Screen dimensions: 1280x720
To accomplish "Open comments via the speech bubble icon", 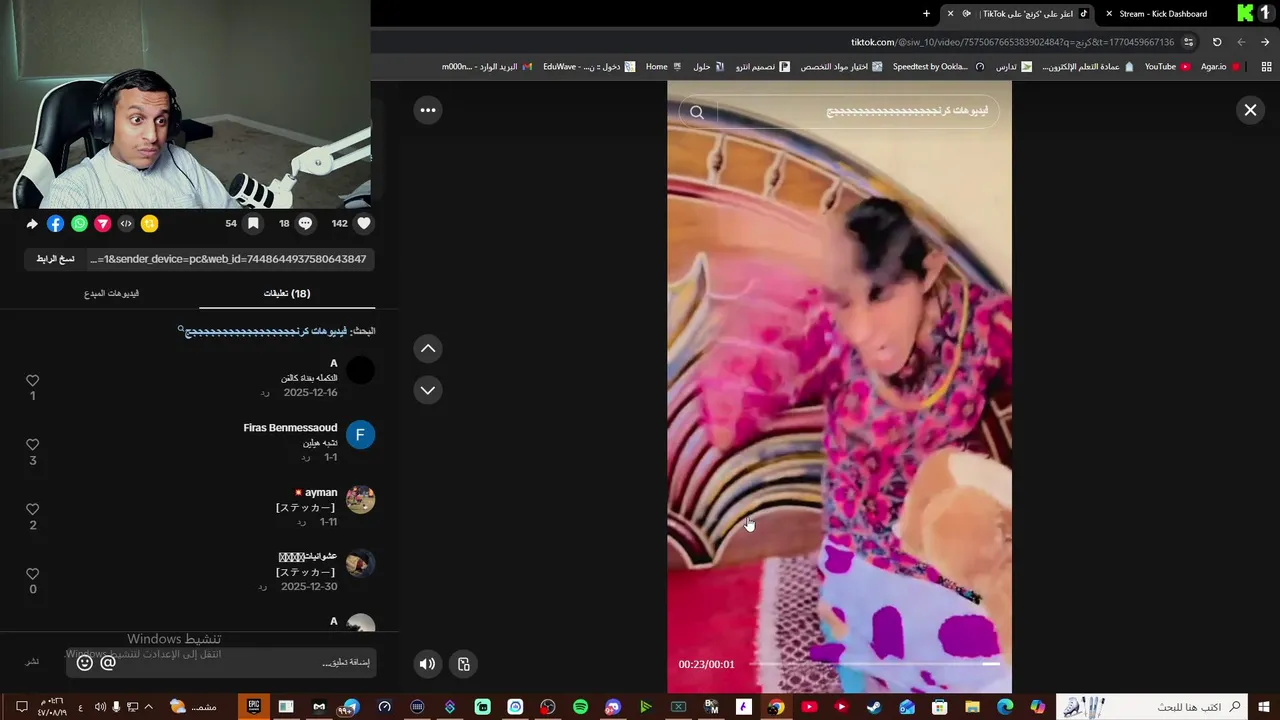I will 305,224.
